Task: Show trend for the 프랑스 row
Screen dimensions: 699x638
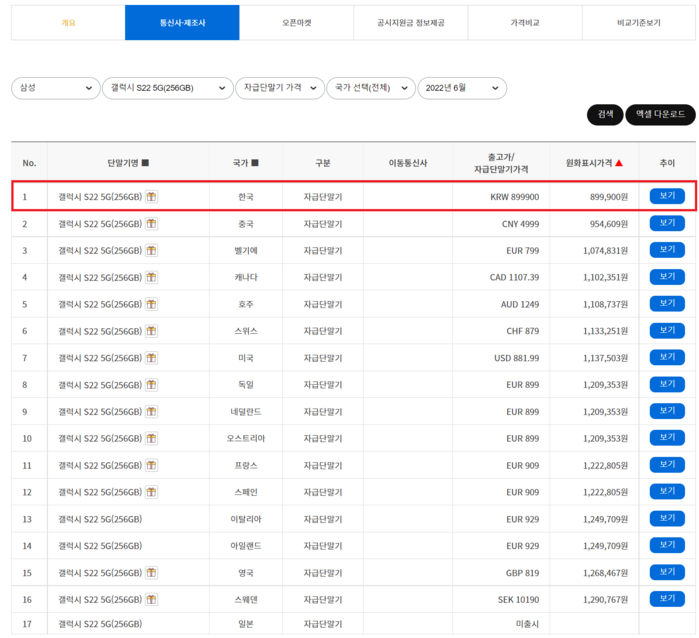Action: click(x=667, y=465)
